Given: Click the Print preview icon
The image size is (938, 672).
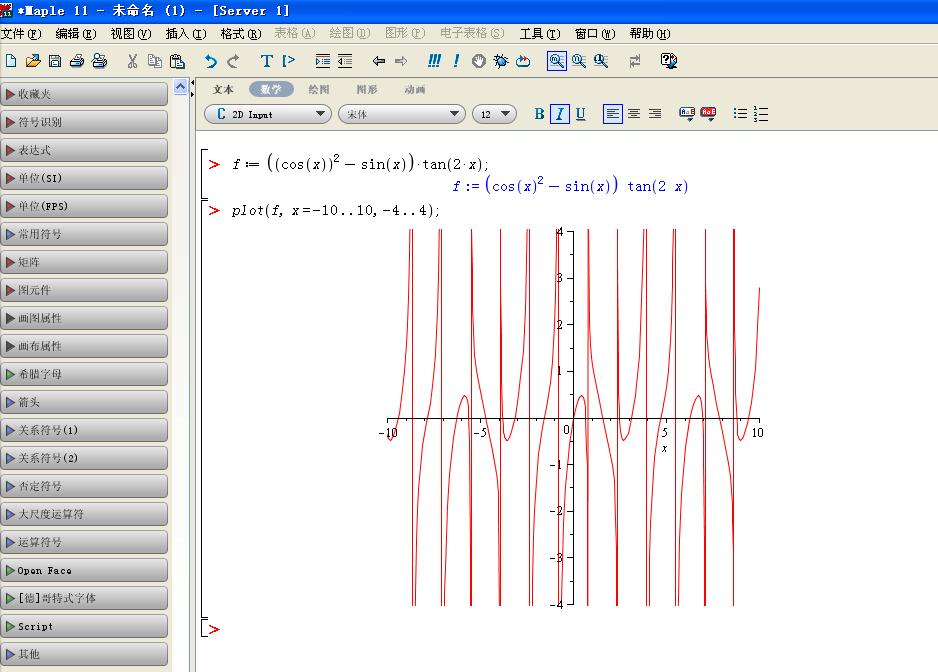Looking at the screenshot, I should point(99,60).
